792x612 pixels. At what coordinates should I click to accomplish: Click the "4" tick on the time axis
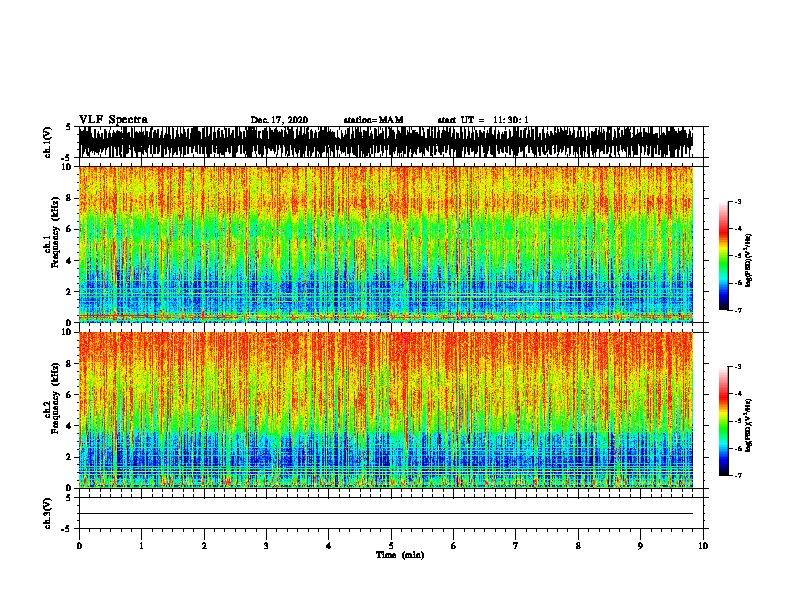click(x=328, y=546)
